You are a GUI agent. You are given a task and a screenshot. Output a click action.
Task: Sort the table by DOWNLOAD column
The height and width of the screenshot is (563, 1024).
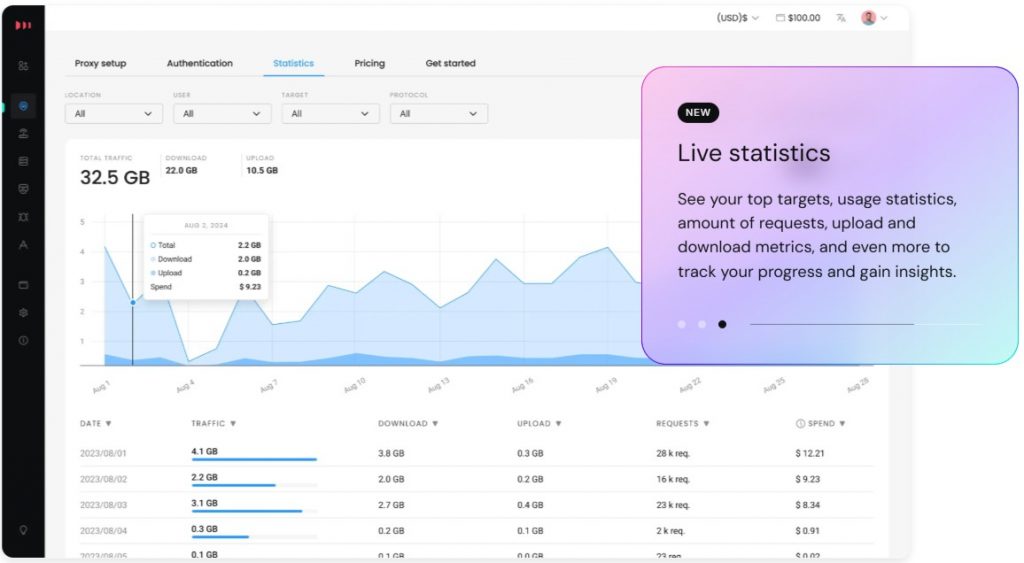click(x=408, y=424)
